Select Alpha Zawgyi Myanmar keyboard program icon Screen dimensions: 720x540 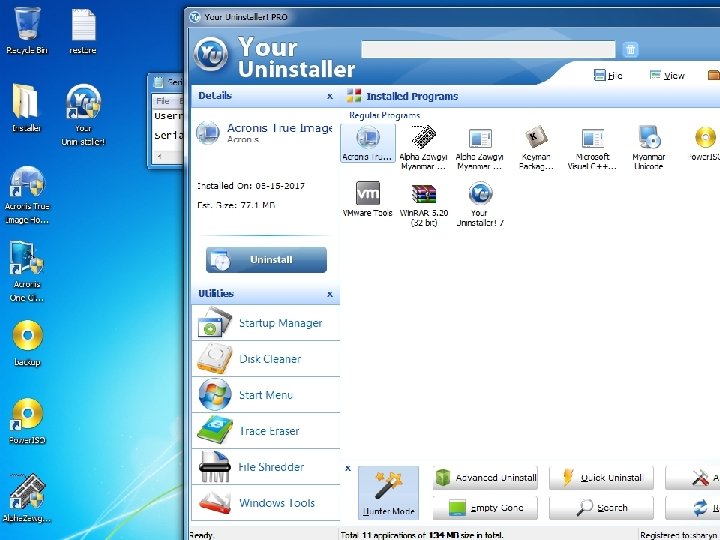click(x=423, y=148)
